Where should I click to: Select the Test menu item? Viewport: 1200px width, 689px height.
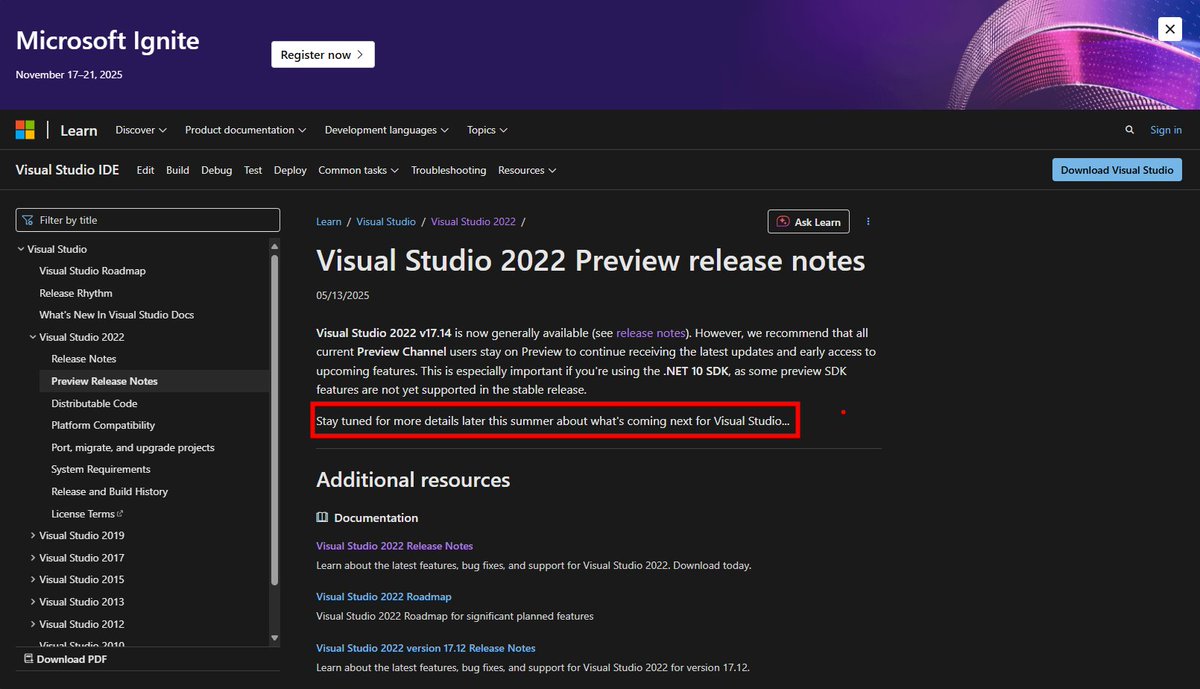[x=253, y=170]
